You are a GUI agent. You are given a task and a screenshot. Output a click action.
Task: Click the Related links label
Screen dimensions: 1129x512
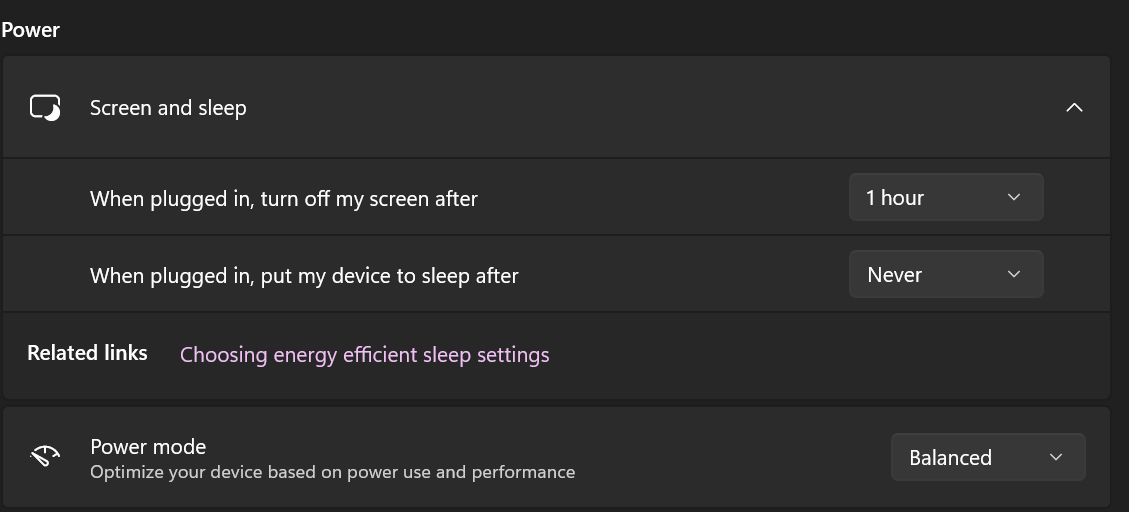[x=87, y=353]
